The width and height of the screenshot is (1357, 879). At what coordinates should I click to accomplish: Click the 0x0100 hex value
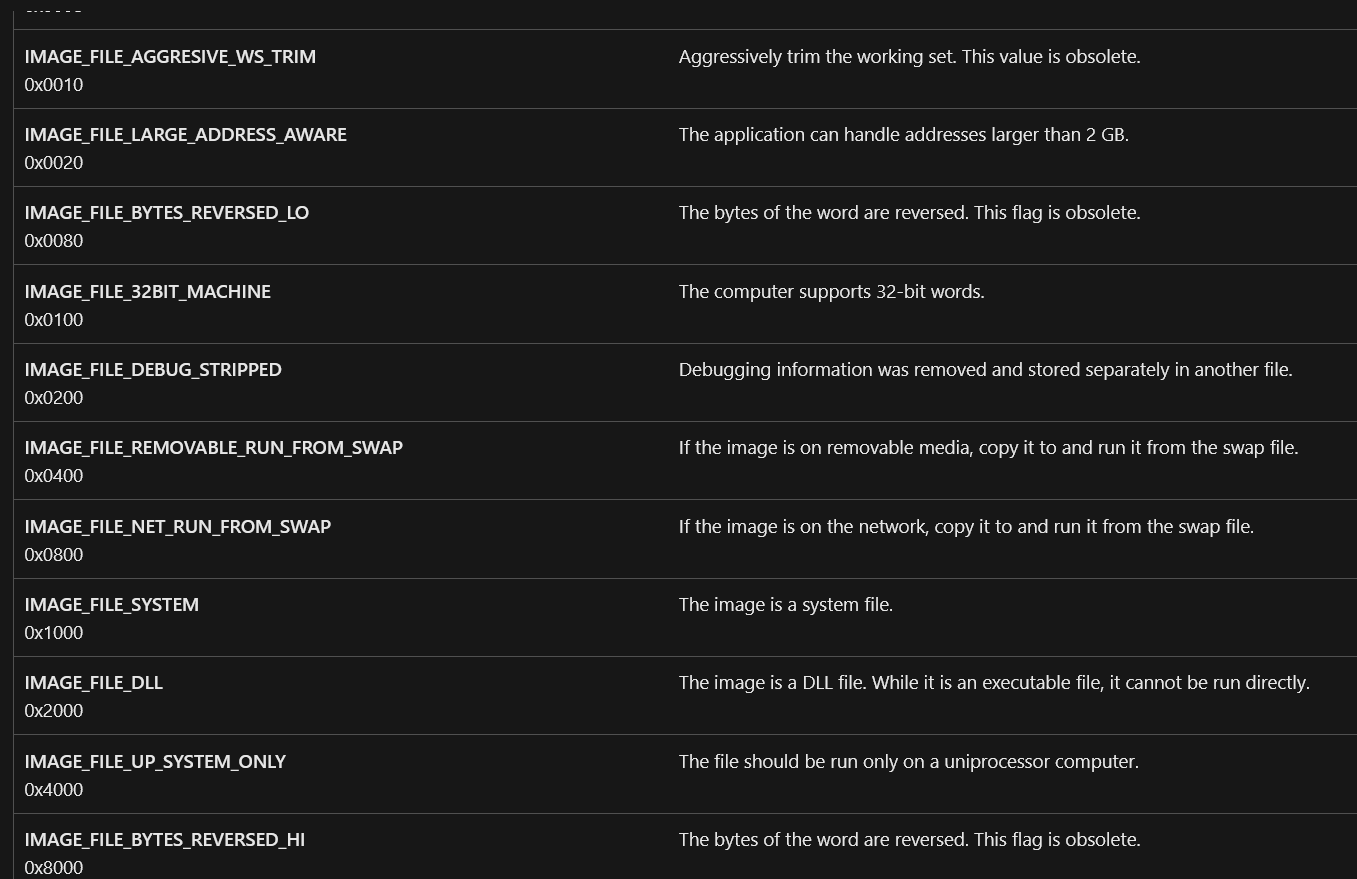[x=54, y=320]
